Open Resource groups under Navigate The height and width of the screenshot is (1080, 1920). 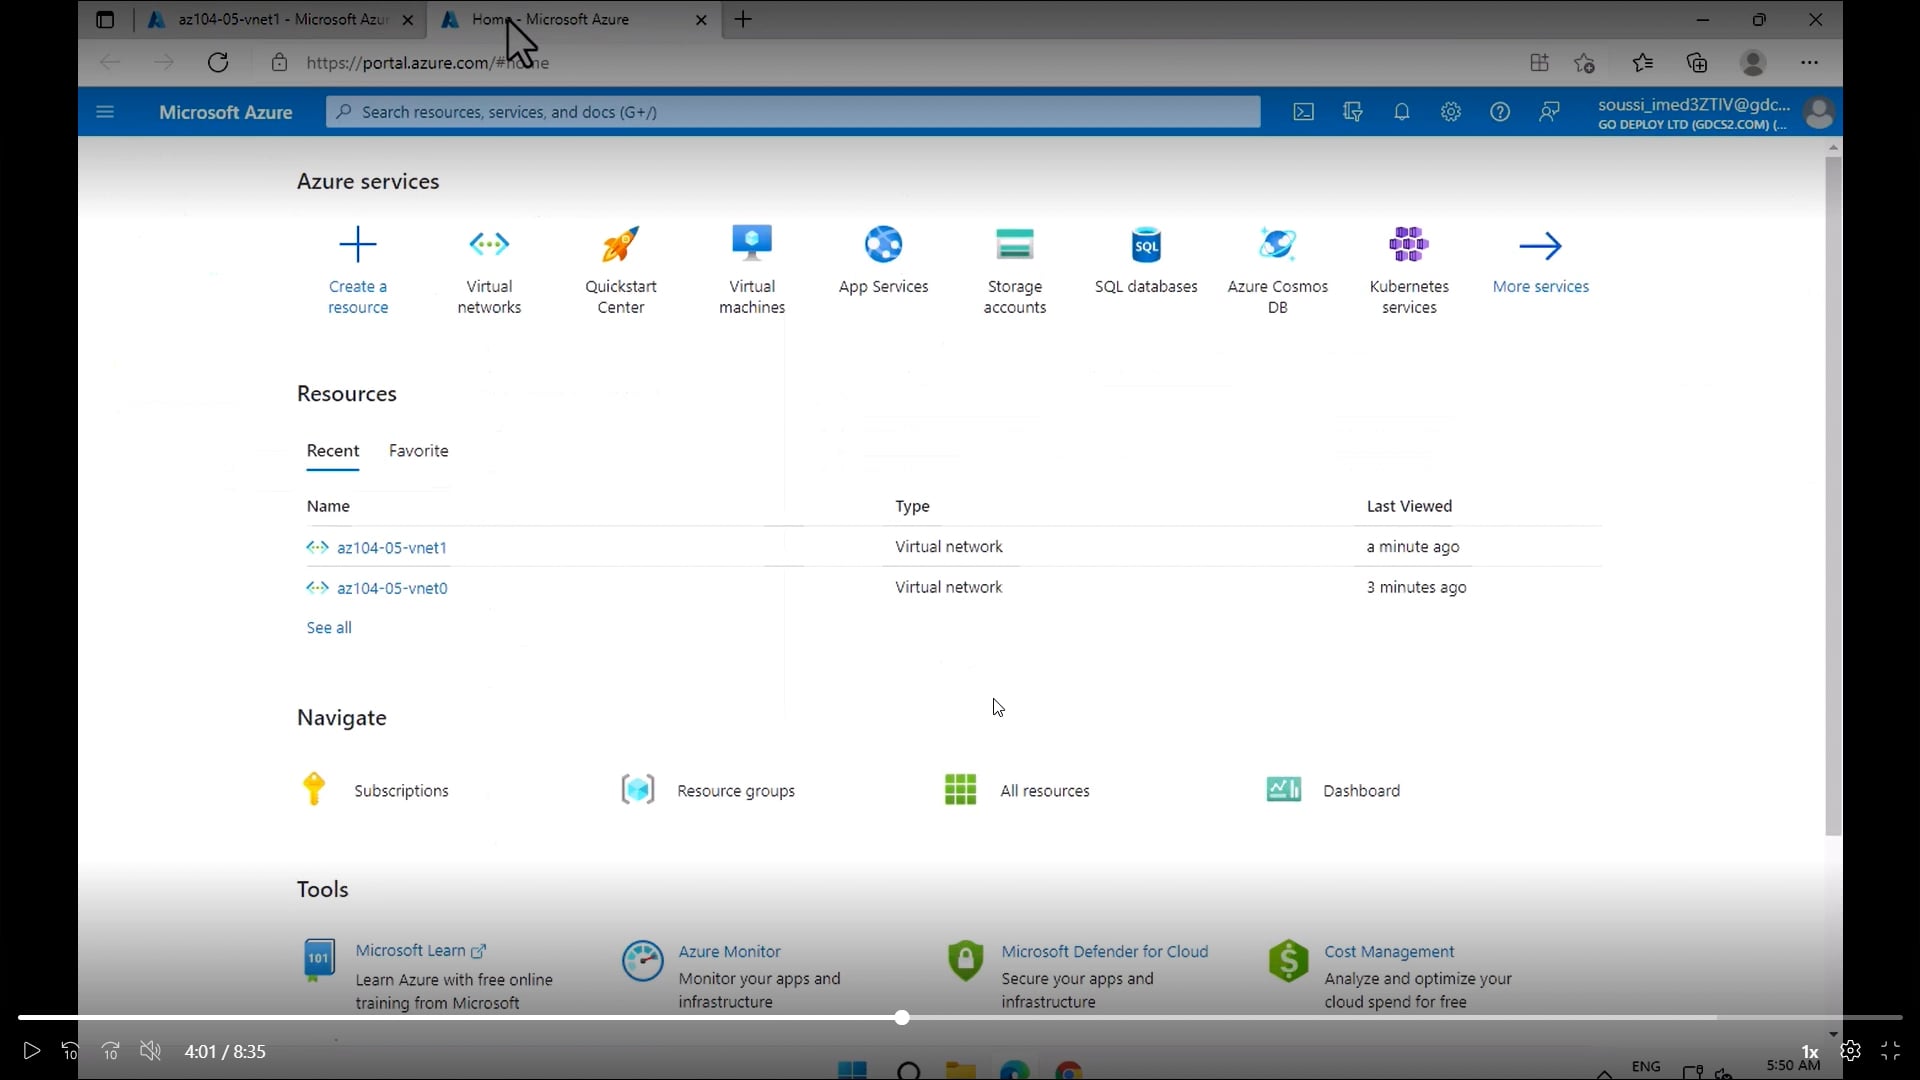click(x=736, y=789)
